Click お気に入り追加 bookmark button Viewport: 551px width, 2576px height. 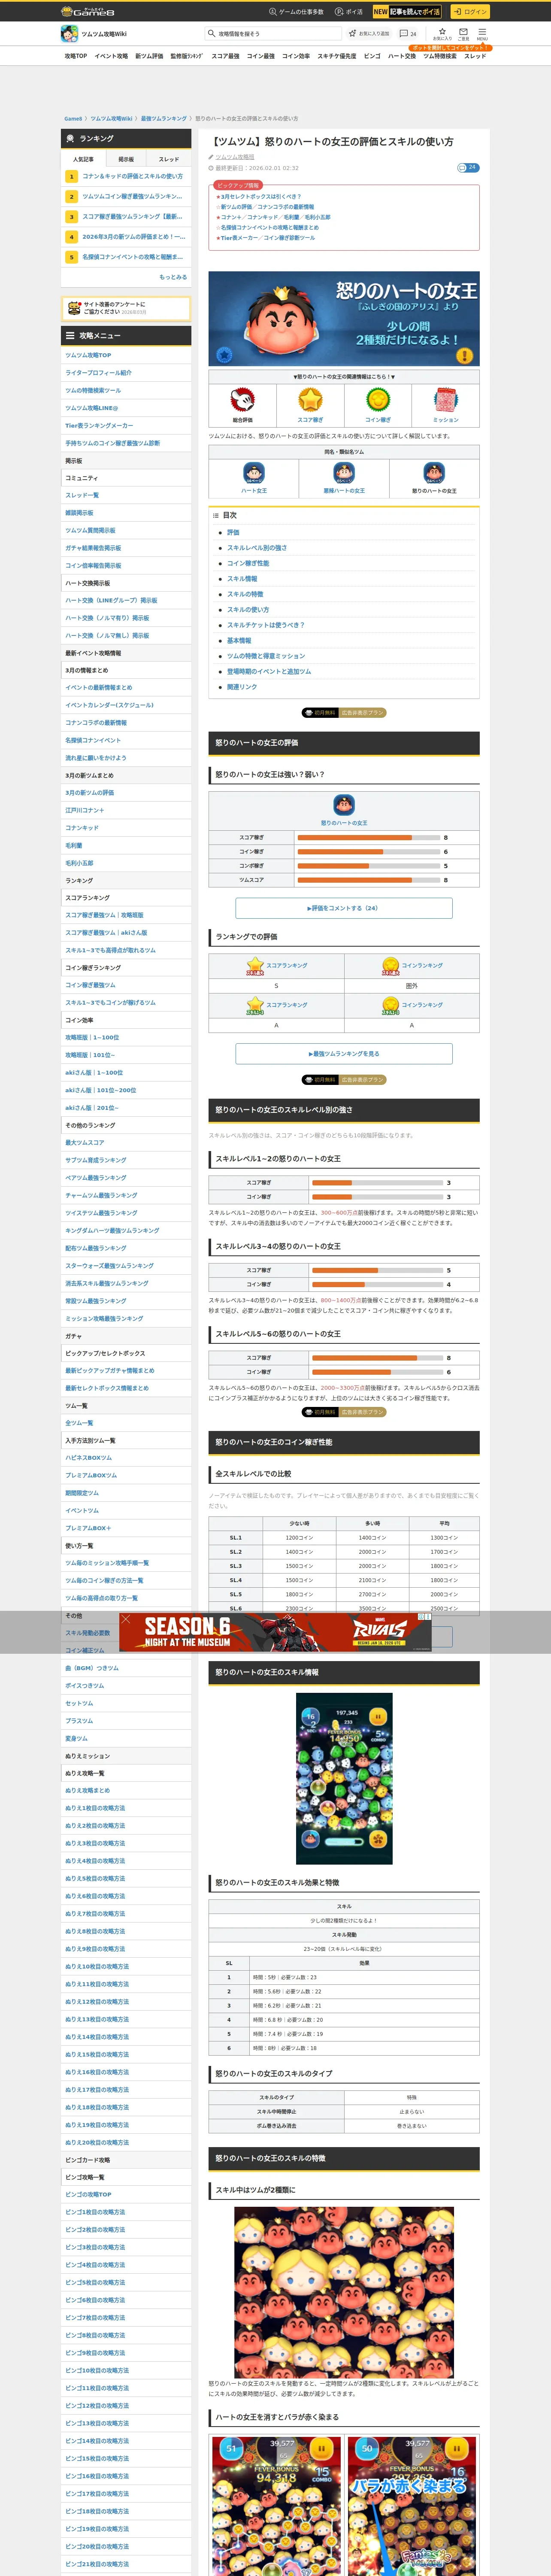370,34
